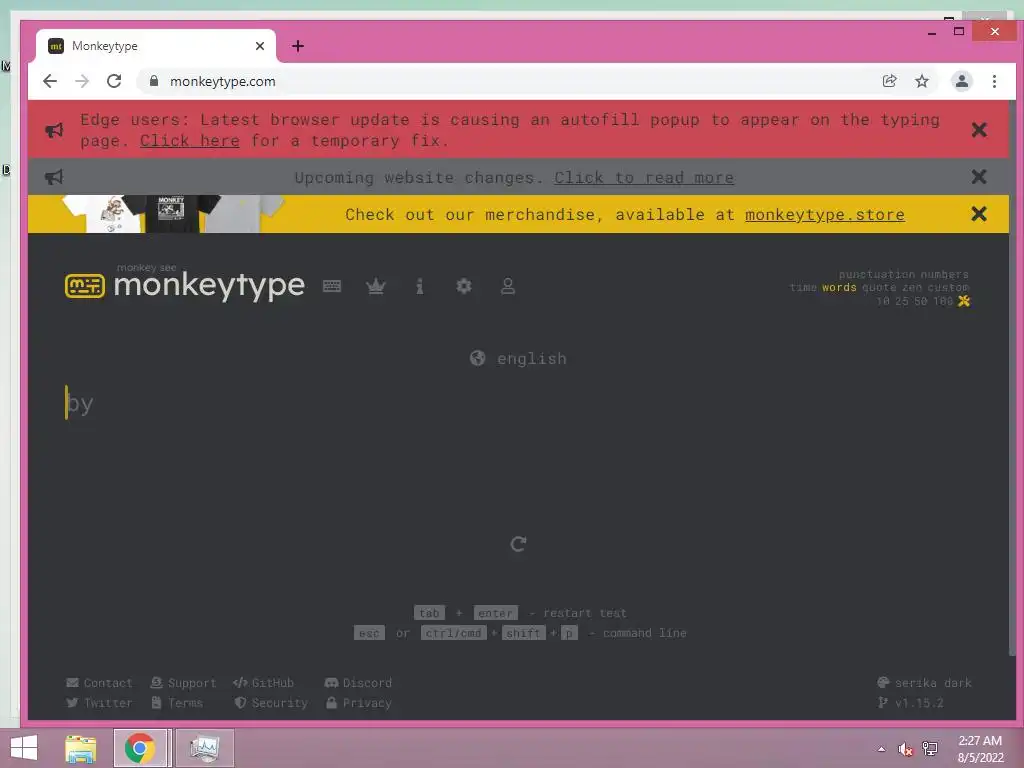This screenshot has height=768, width=1024.
Task: Open version v1.15.2 changelog
Action: coord(911,703)
